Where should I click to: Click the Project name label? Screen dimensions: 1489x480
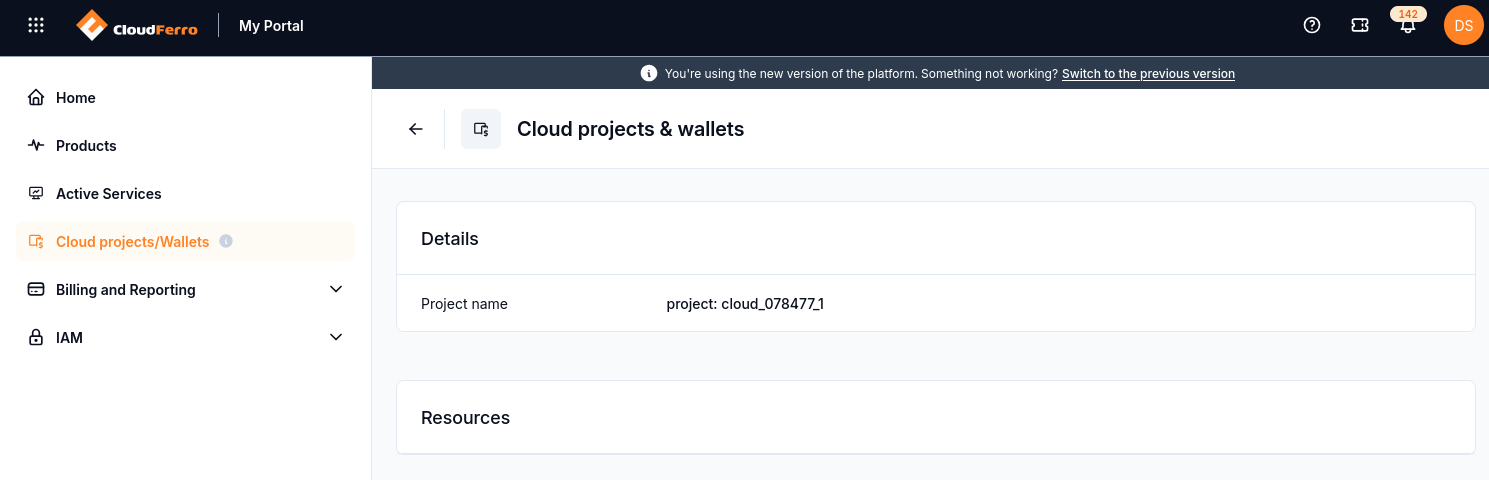pyautogui.click(x=464, y=304)
